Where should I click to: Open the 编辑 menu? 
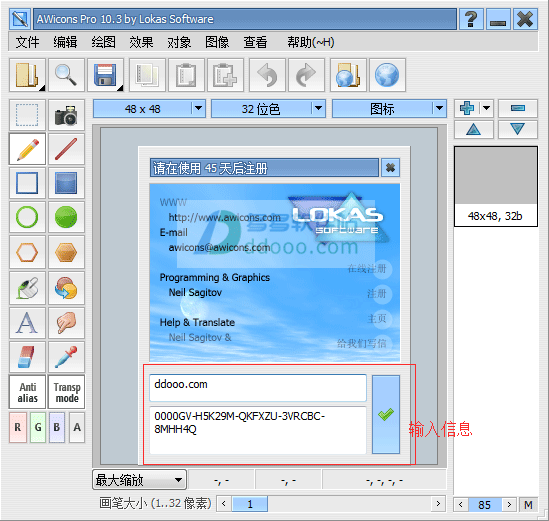pos(65,42)
